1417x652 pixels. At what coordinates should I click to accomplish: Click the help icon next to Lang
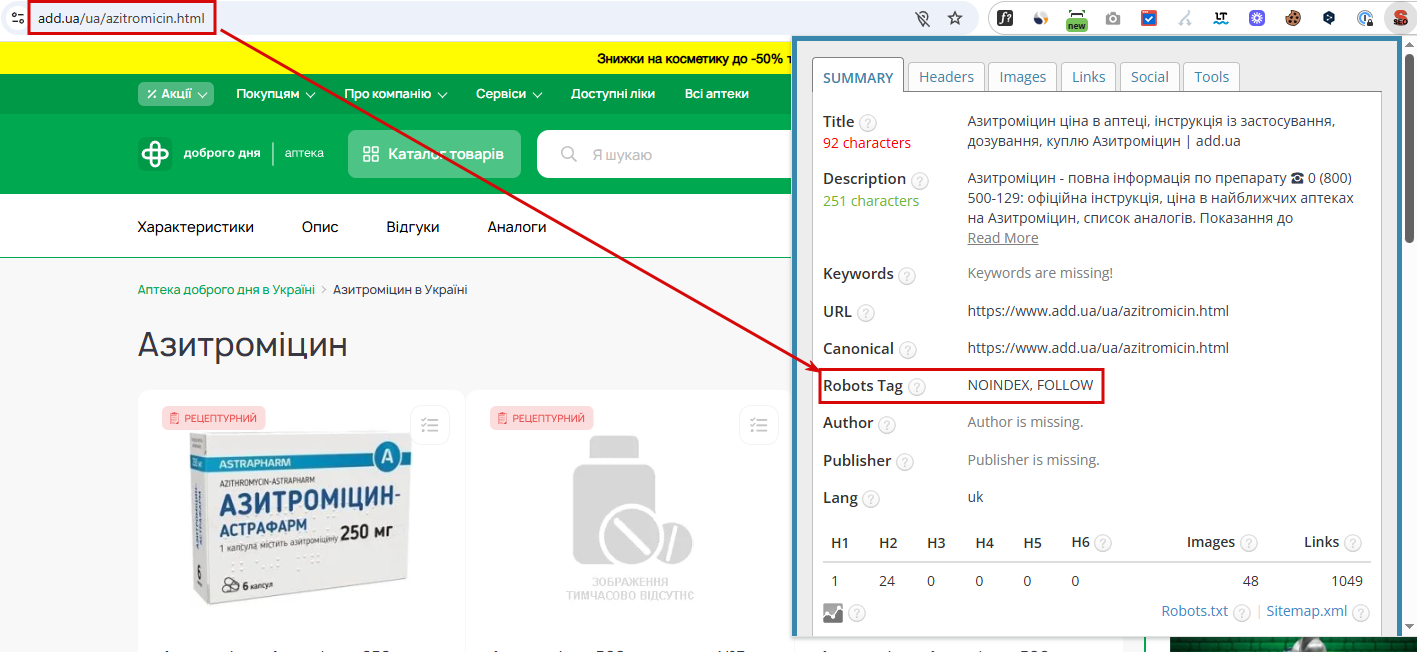[x=871, y=499]
